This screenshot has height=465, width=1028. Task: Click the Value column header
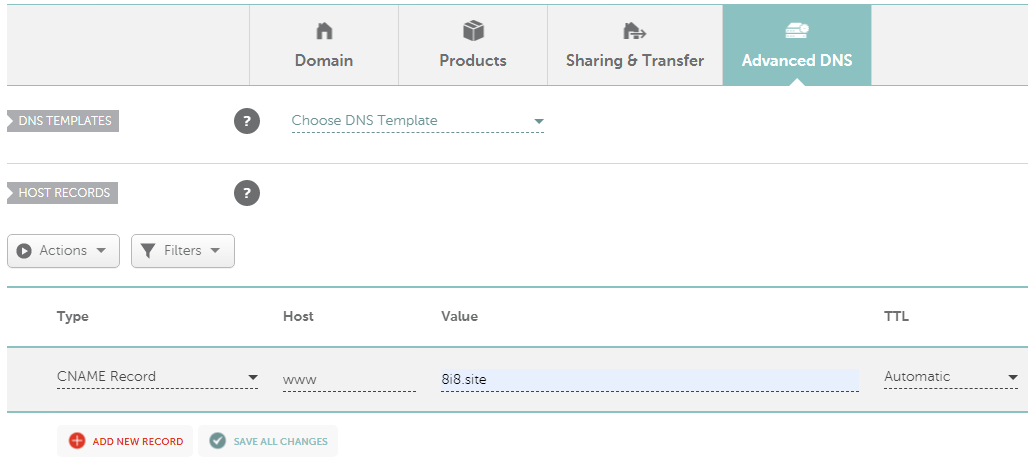(x=460, y=317)
